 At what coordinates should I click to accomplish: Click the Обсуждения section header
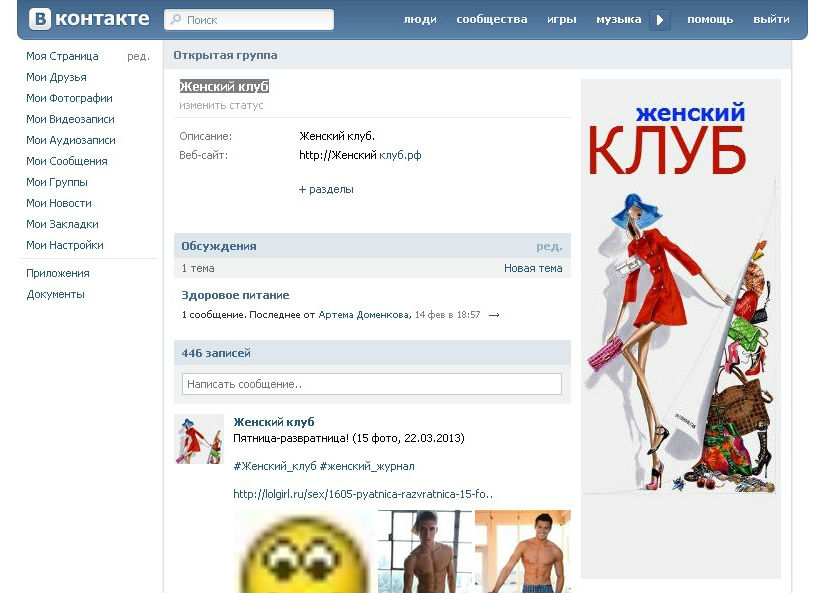[x=219, y=246]
